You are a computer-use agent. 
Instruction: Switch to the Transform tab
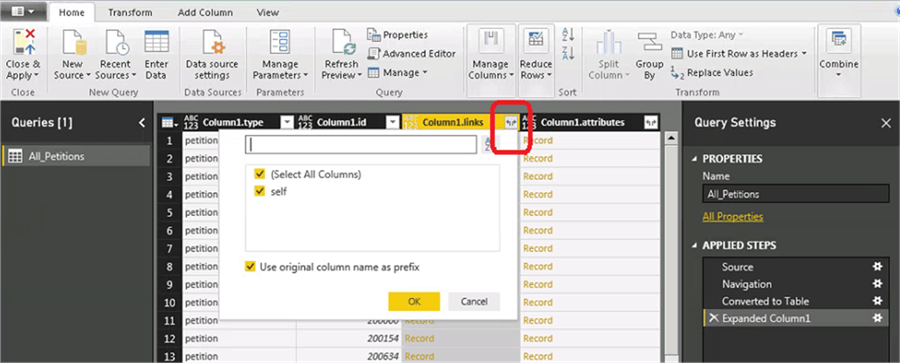130,12
